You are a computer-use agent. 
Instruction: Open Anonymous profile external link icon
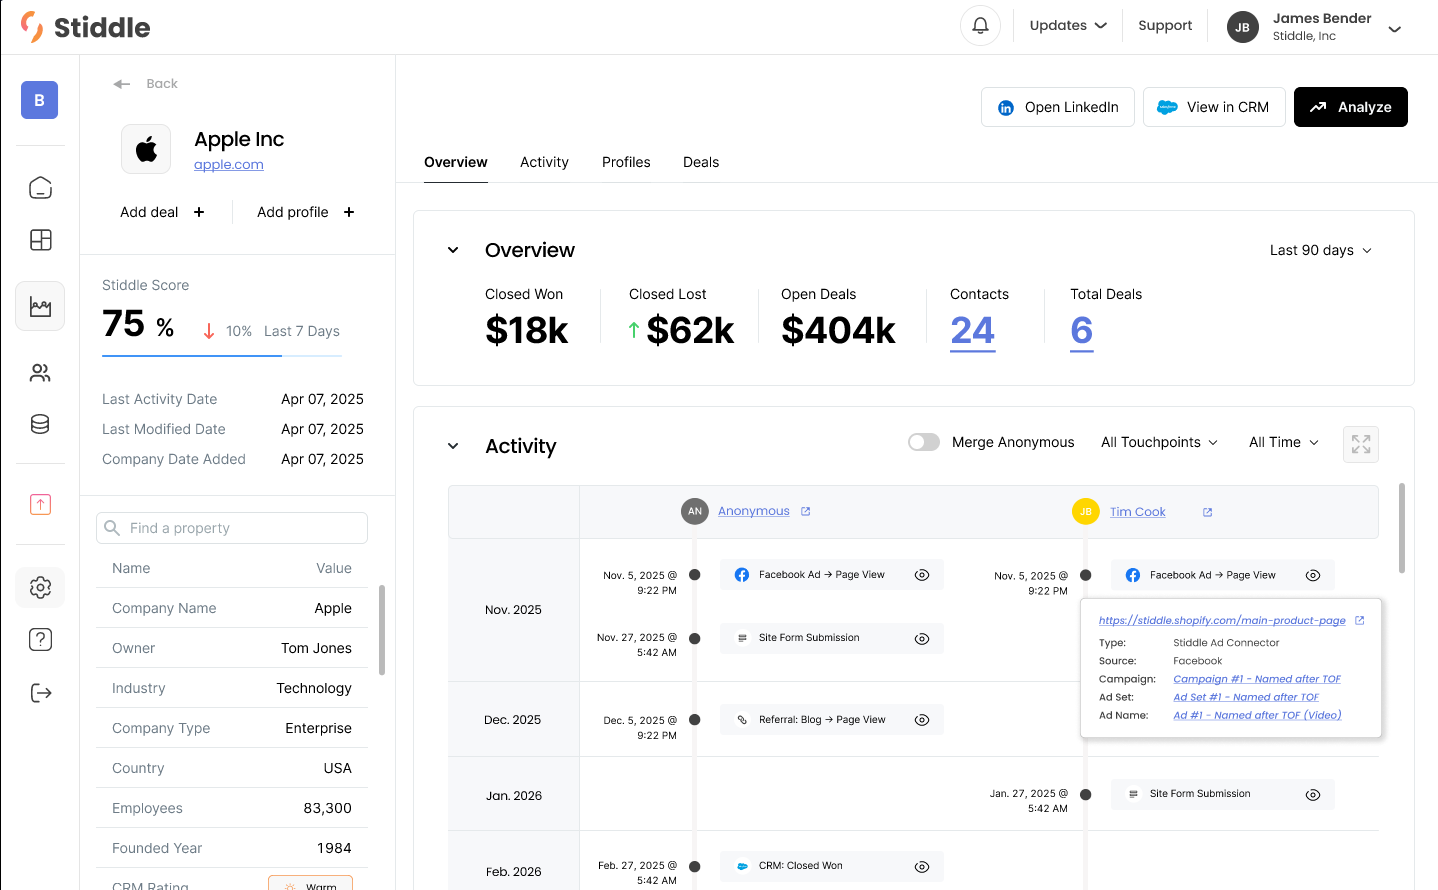click(x=806, y=511)
